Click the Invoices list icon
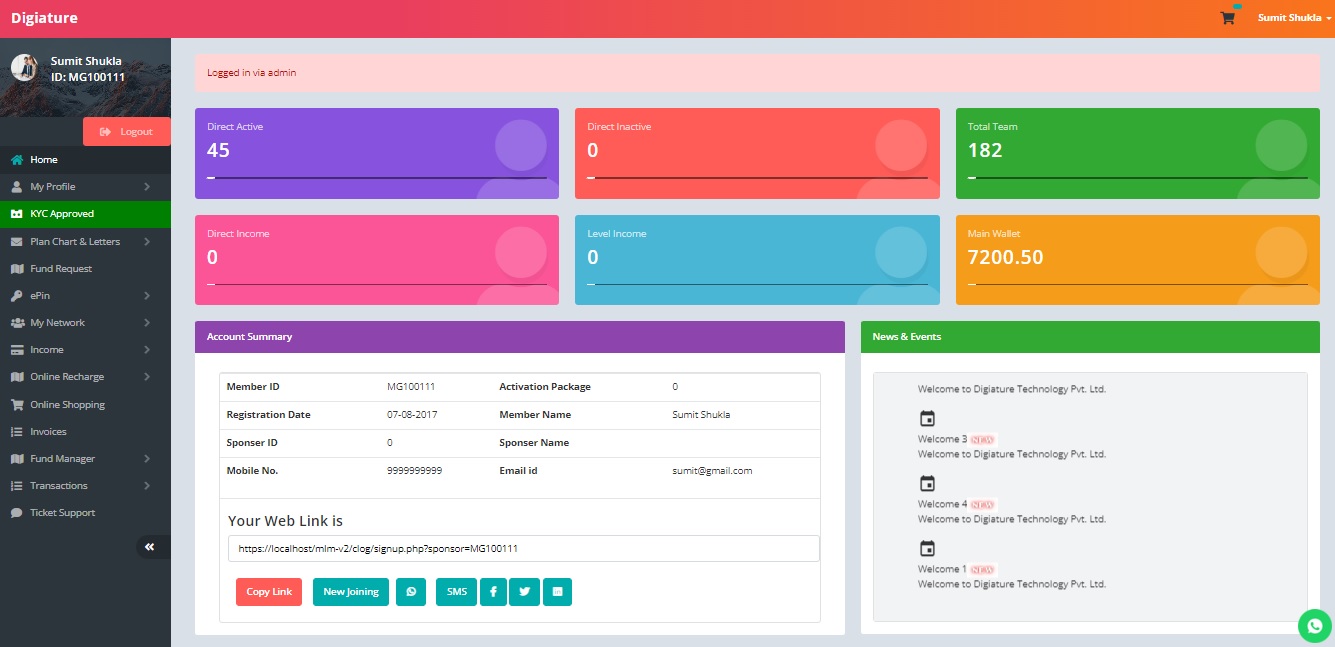1335x647 pixels. (x=17, y=432)
